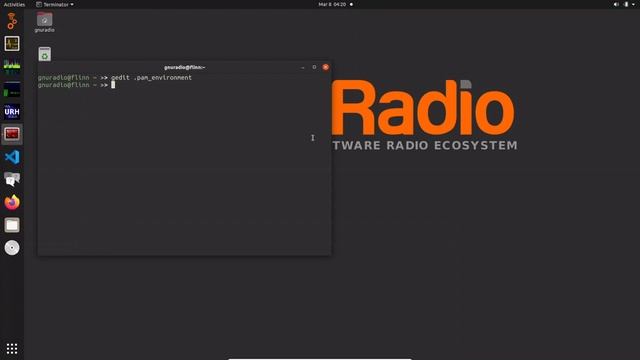Open the Activities overview

click(14, 4)
